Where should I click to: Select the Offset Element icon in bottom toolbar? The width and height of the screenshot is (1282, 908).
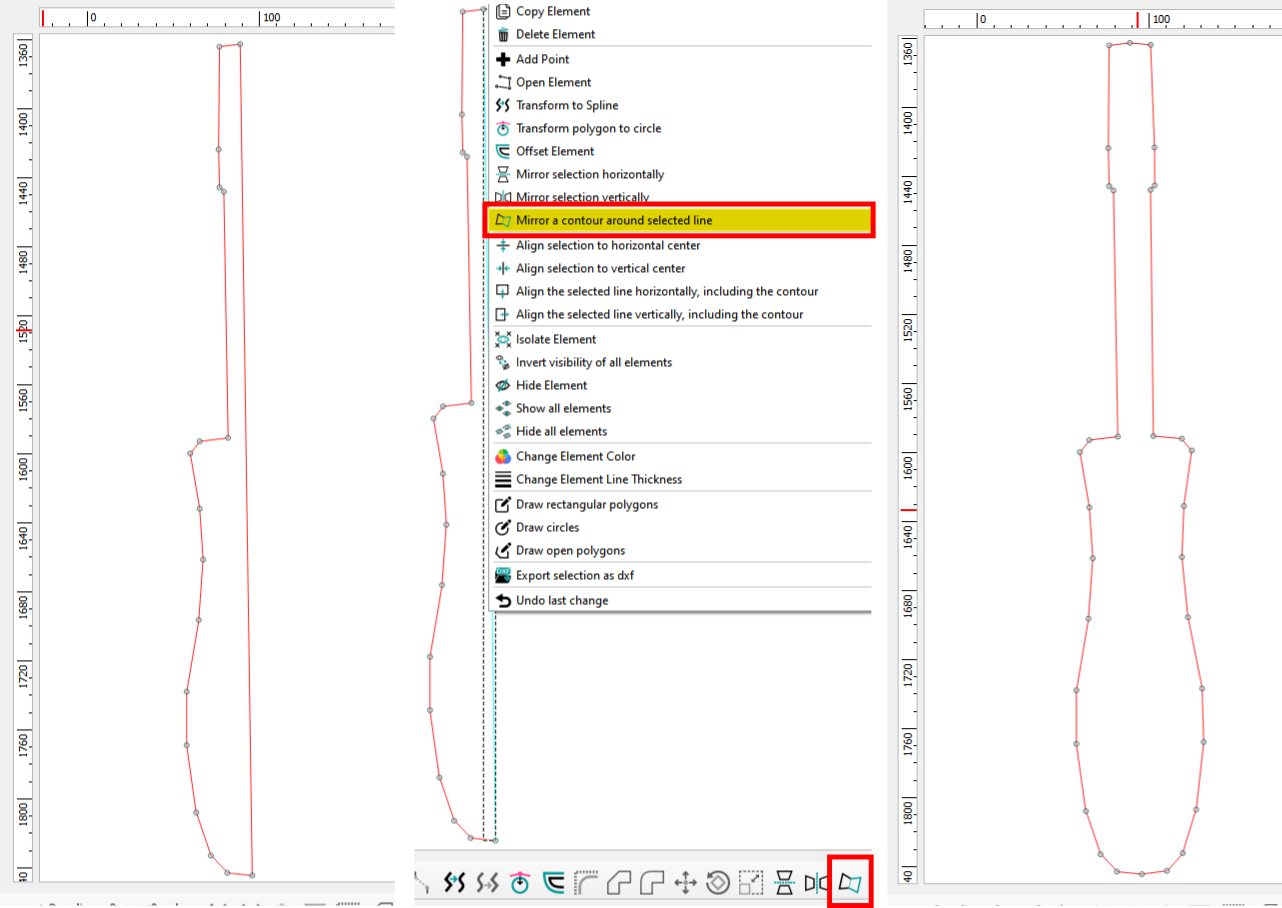click(x=553, y=882)
